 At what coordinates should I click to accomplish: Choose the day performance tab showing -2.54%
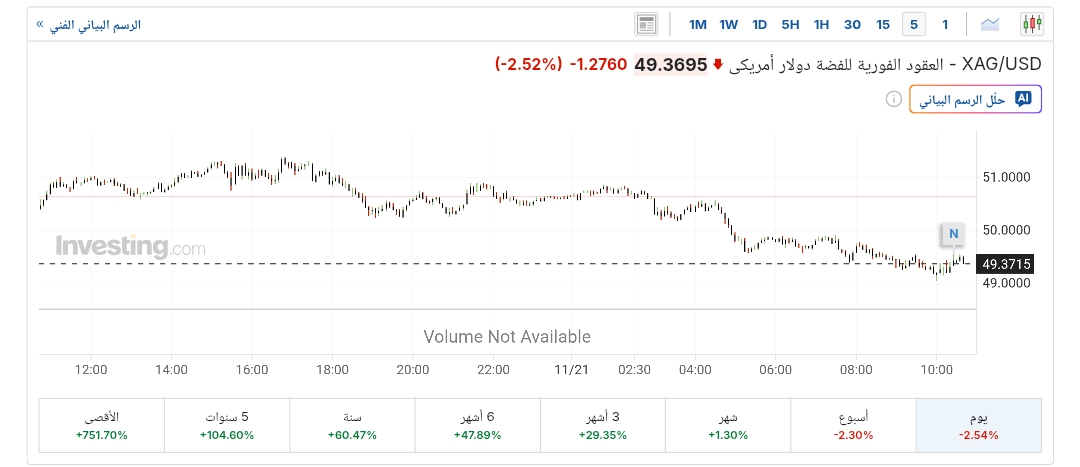click(978, 426)
